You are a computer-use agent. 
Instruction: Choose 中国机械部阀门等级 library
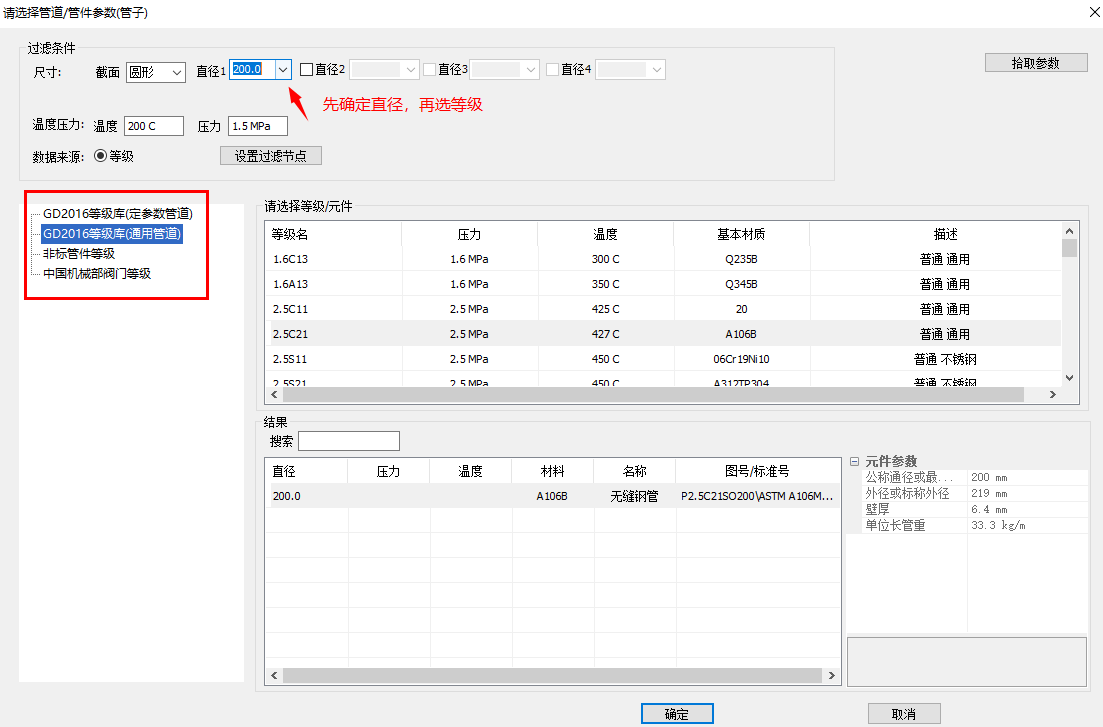coord(97,274)
